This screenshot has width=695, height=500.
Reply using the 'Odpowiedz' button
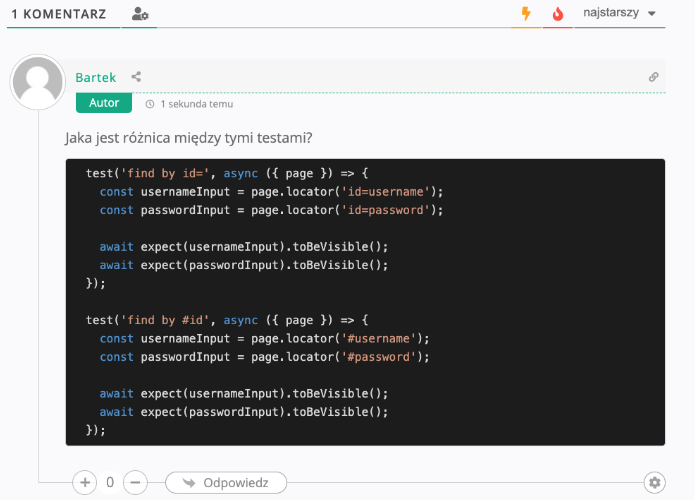(x=226, y=483)
